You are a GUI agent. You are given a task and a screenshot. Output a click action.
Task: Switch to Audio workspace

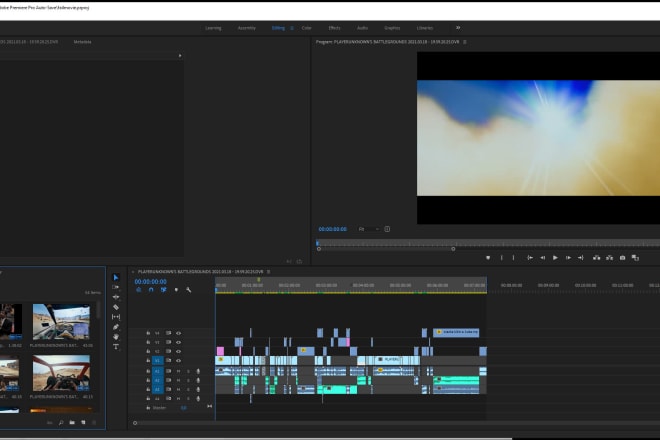click(362, 28)
